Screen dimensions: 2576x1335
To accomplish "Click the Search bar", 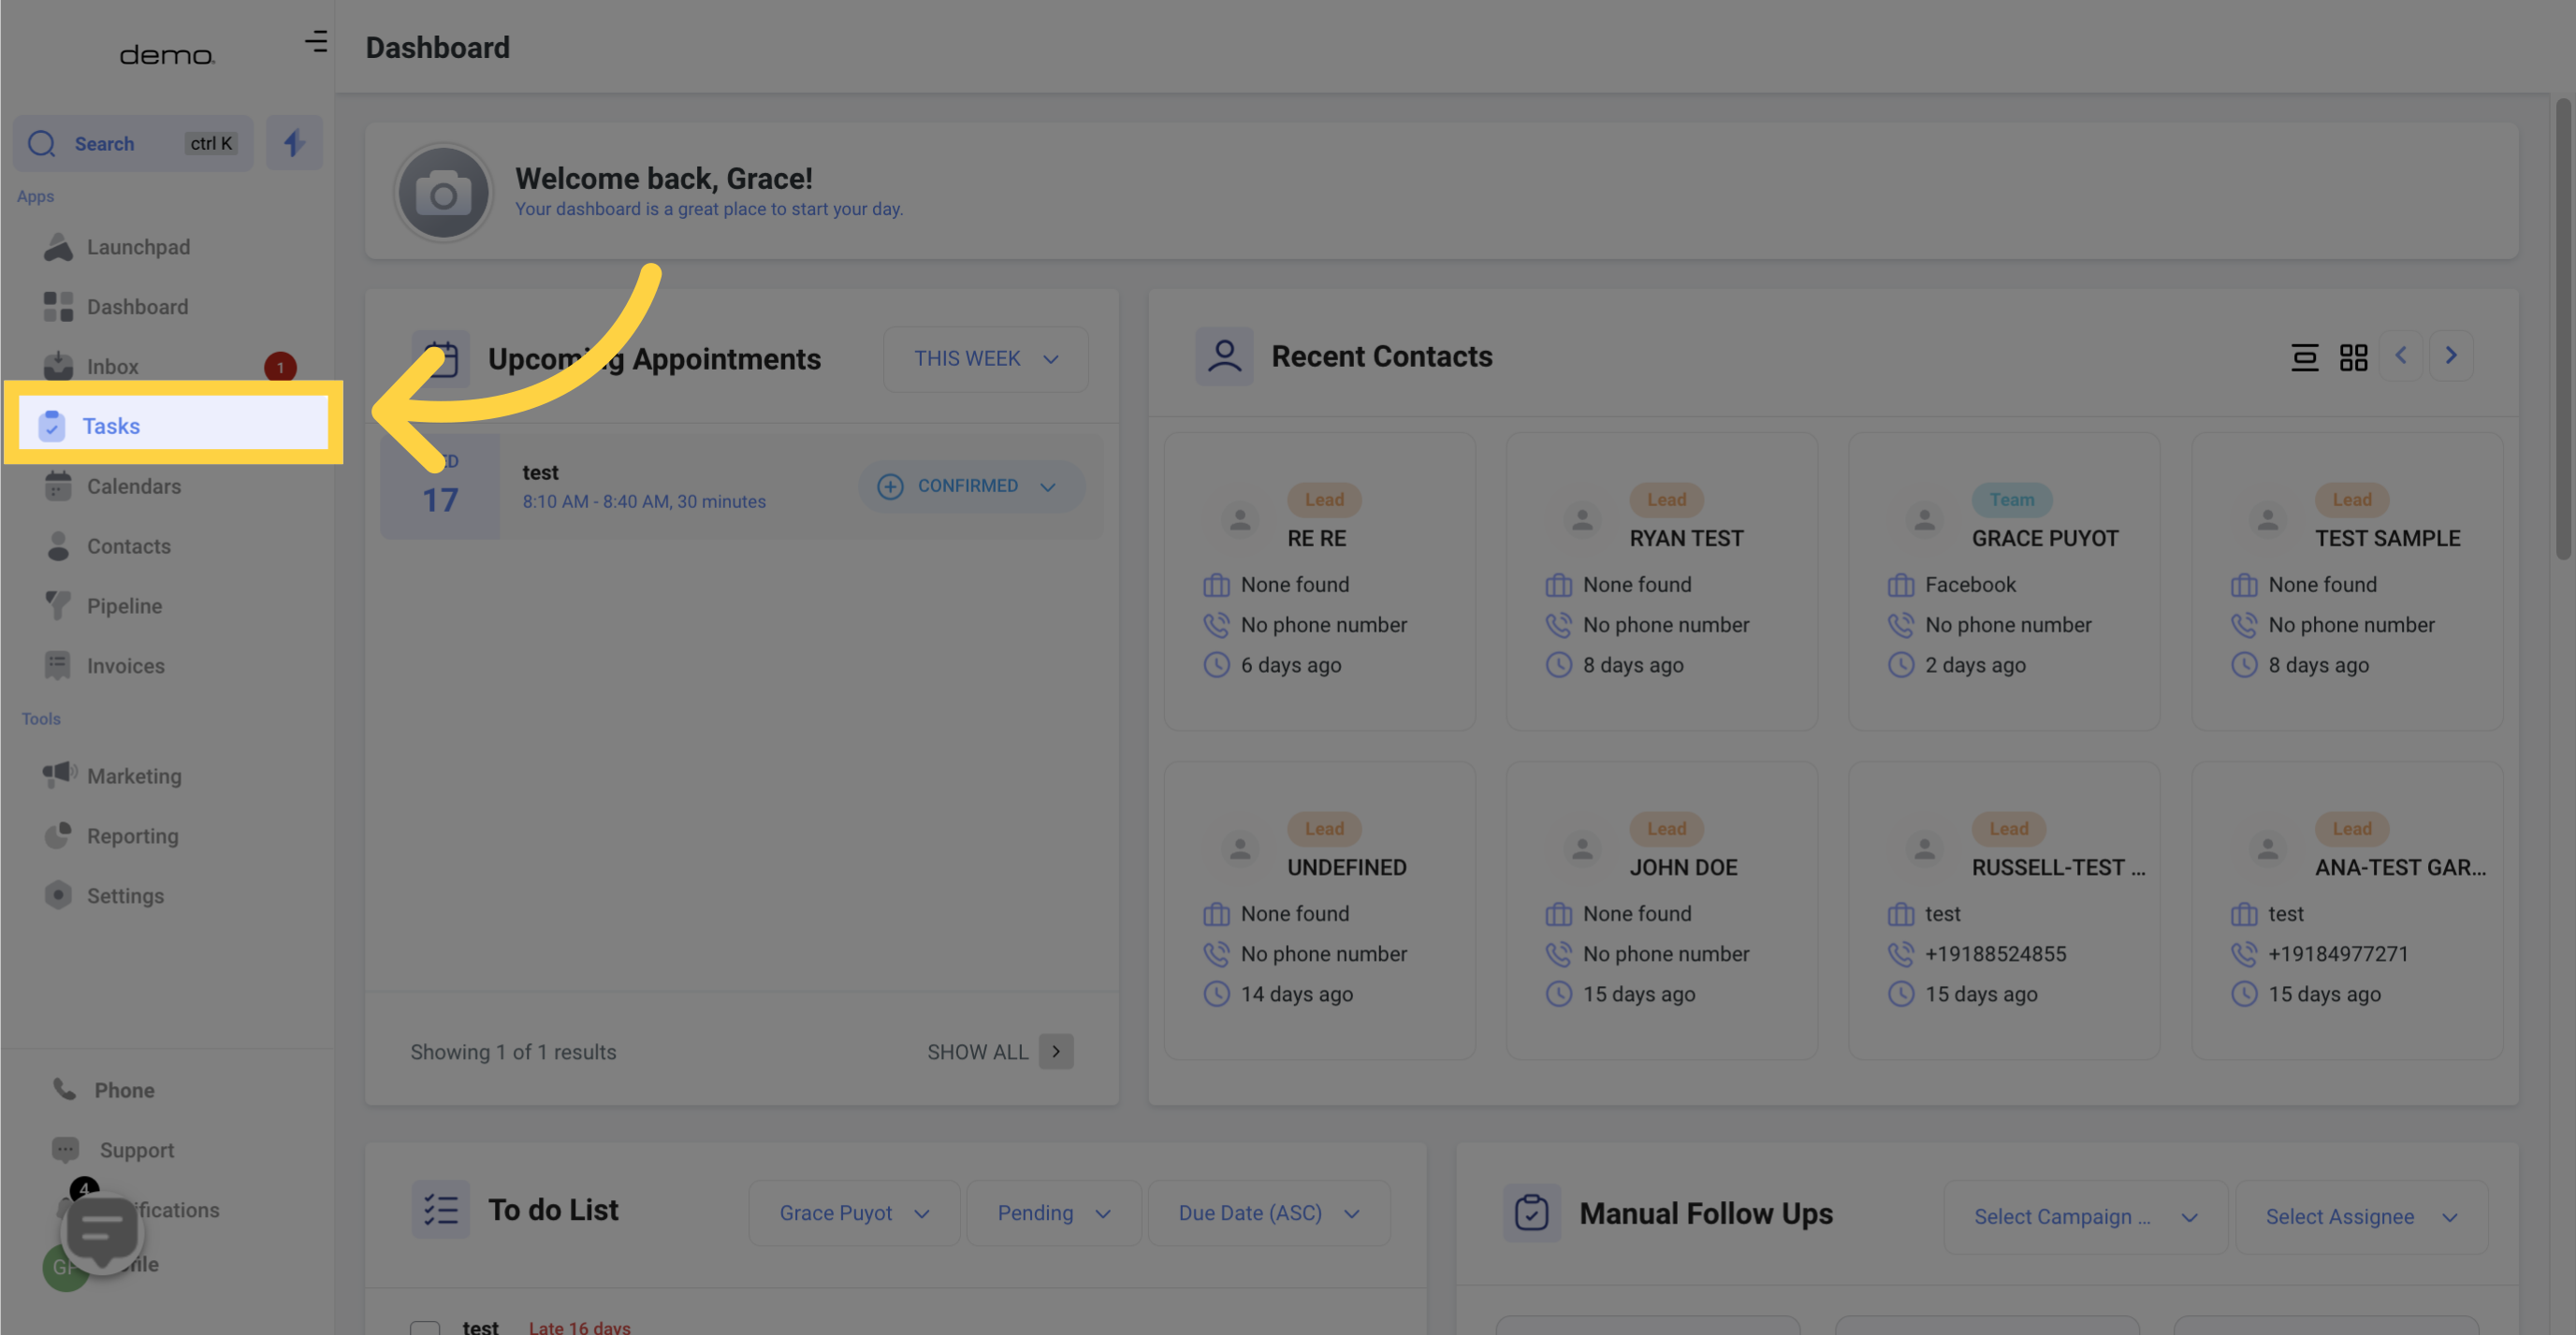I will point(133,141).
